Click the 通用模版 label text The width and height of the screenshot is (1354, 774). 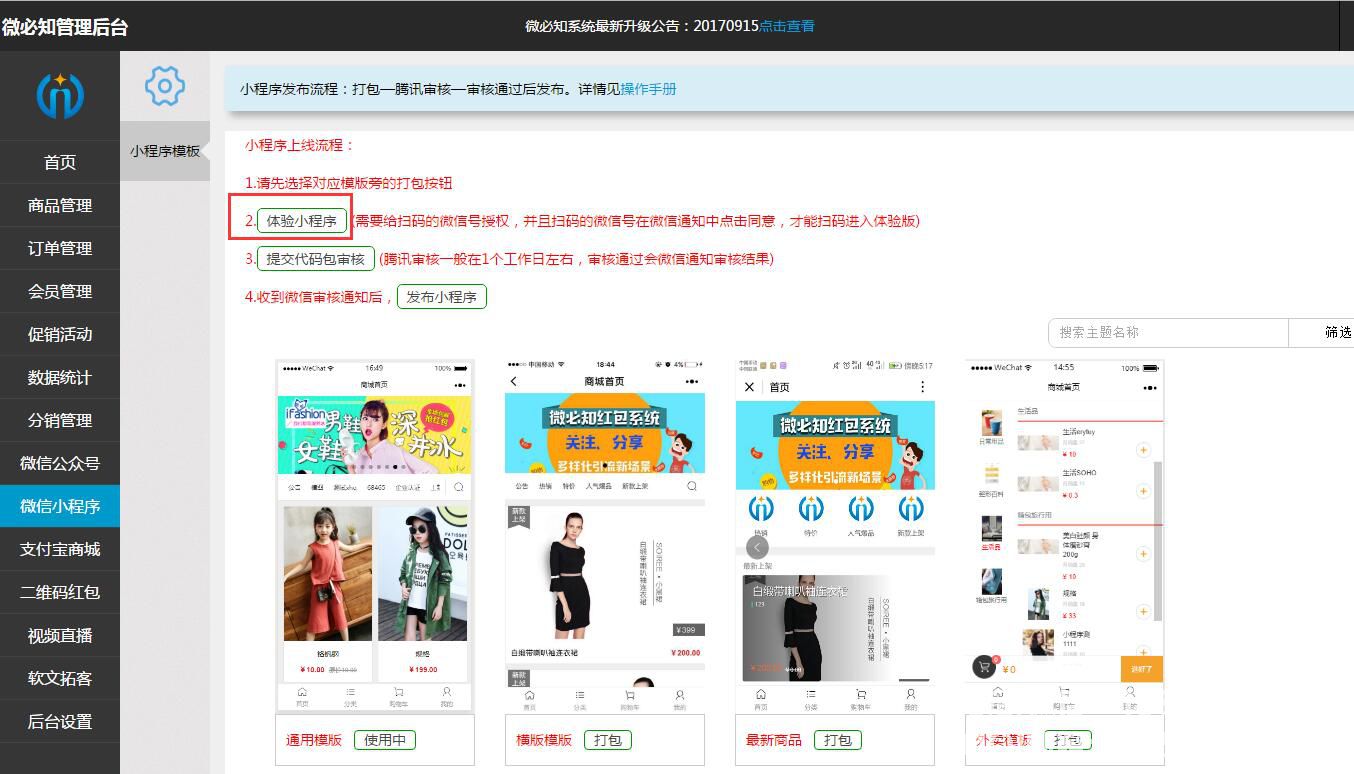(x=314, y=740)
